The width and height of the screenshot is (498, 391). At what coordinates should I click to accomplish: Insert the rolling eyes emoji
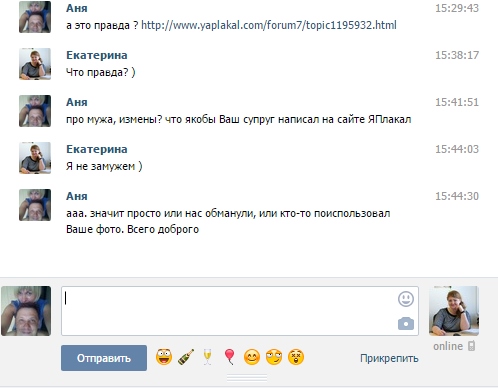tap(274, 357)
